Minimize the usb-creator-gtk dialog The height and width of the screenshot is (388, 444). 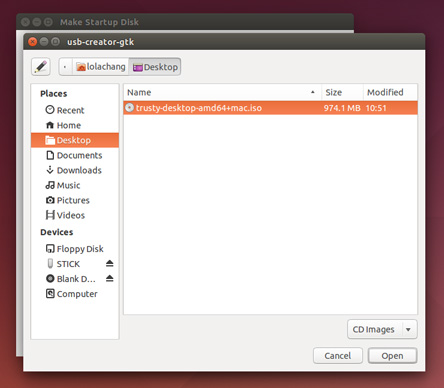(x=44, y=42)
